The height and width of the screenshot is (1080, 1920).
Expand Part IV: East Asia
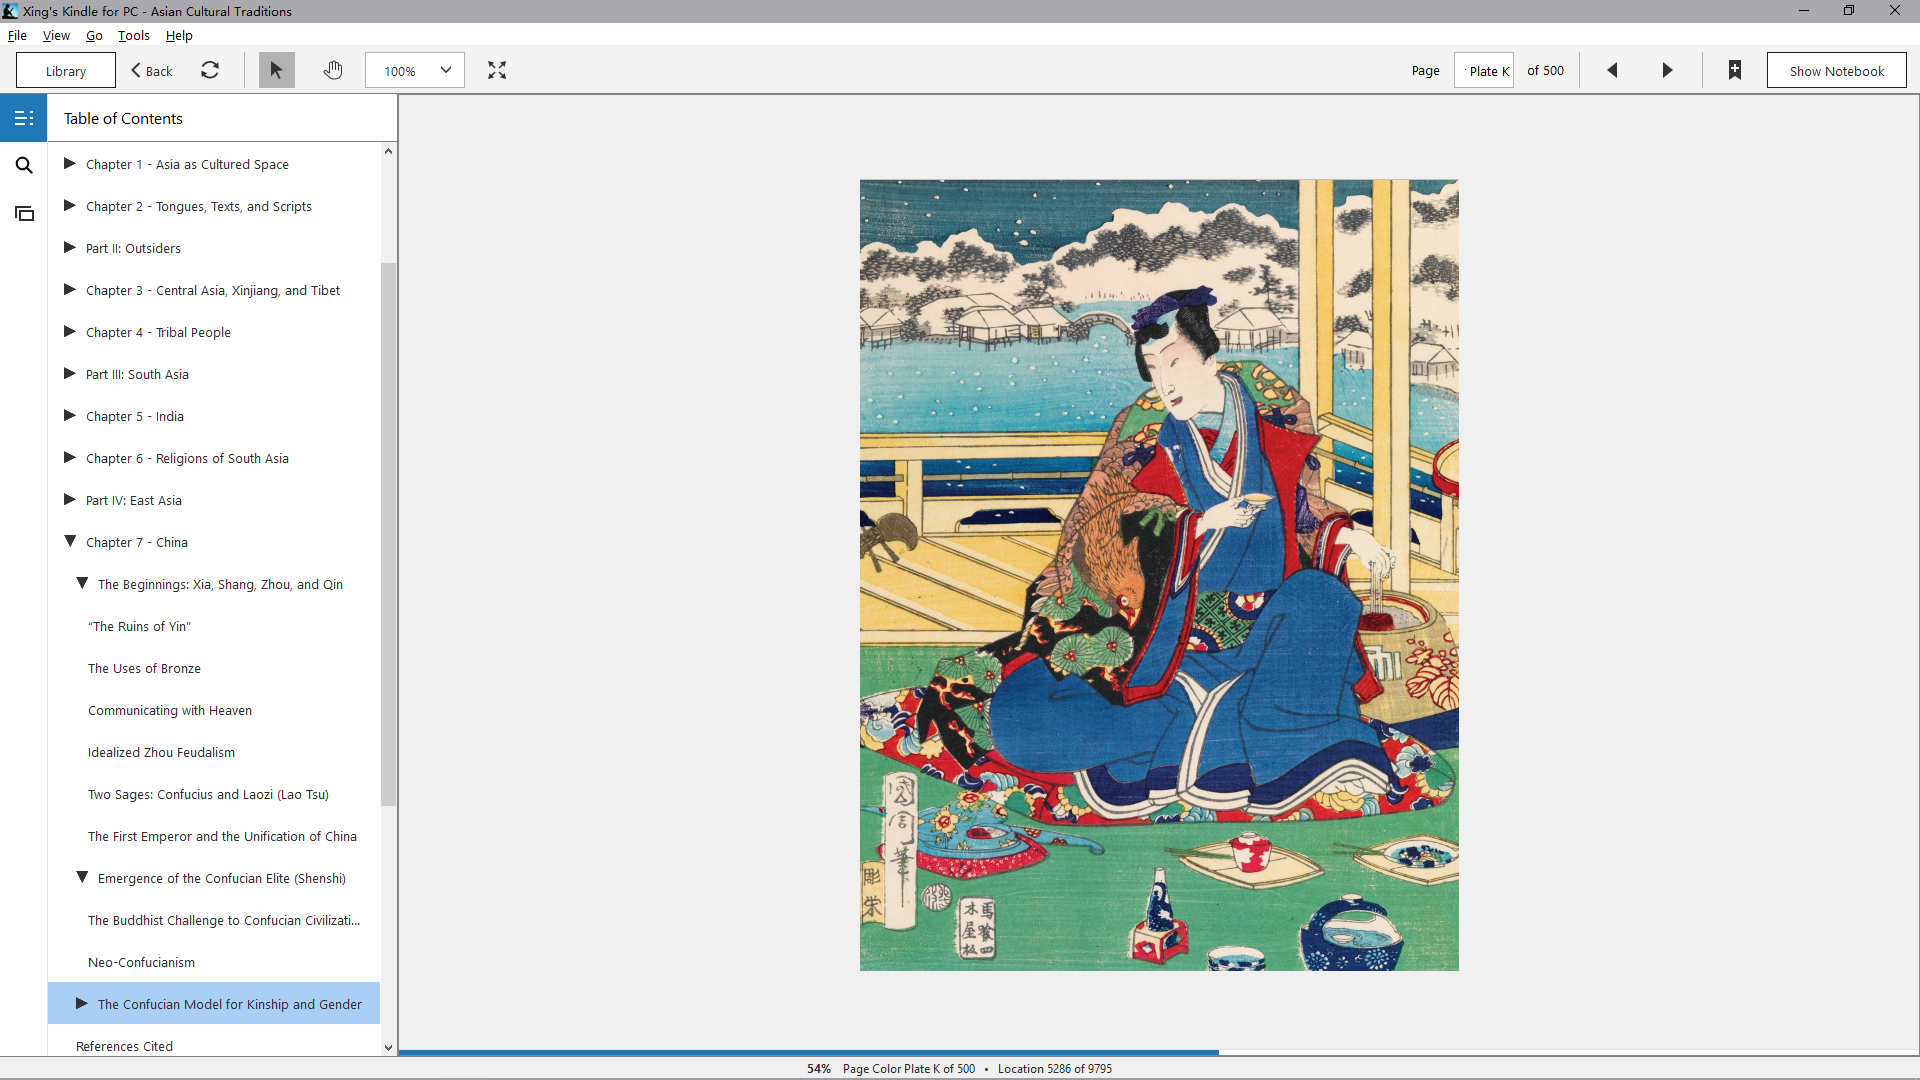tap(70, 499)
